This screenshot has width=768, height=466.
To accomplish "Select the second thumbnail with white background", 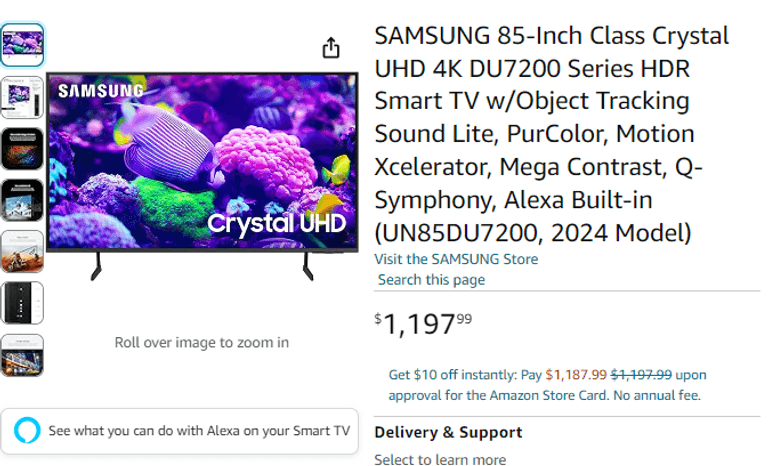I will pyautogui.click(x=21, y=96).
